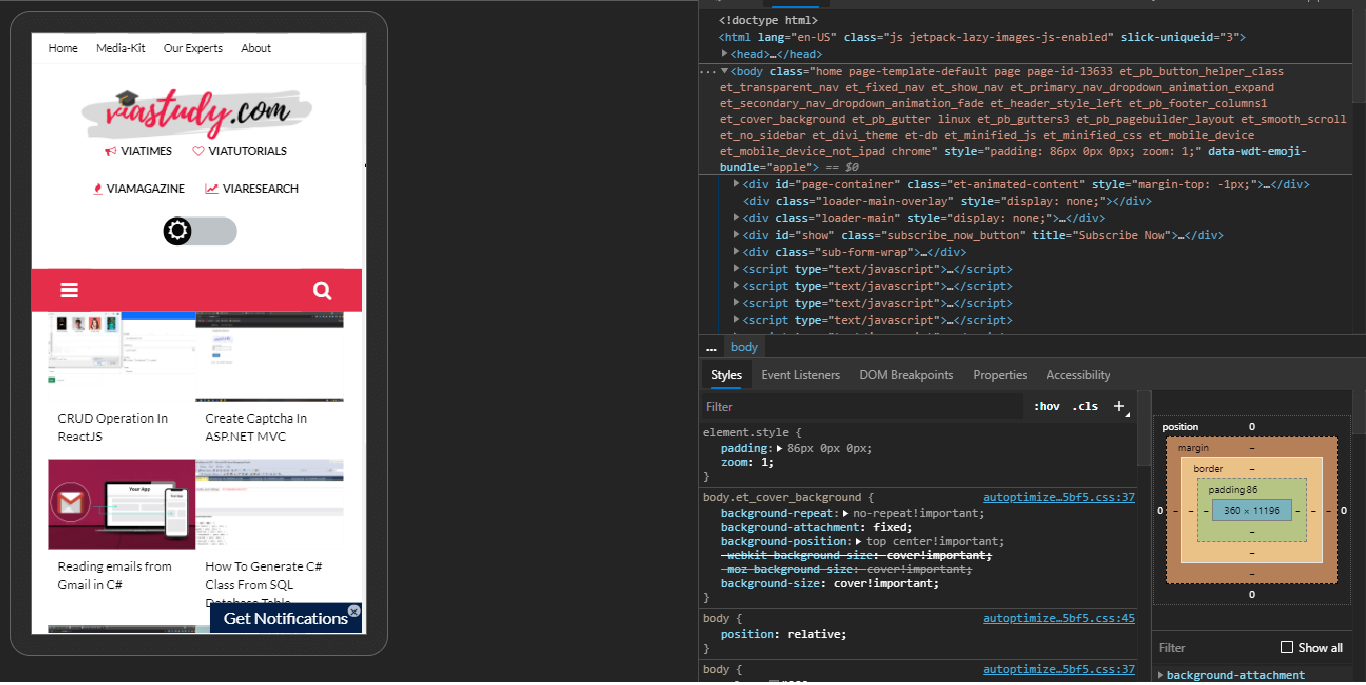
Task: Click the breadcrumb ellipsis button
Action: point(711,347)
